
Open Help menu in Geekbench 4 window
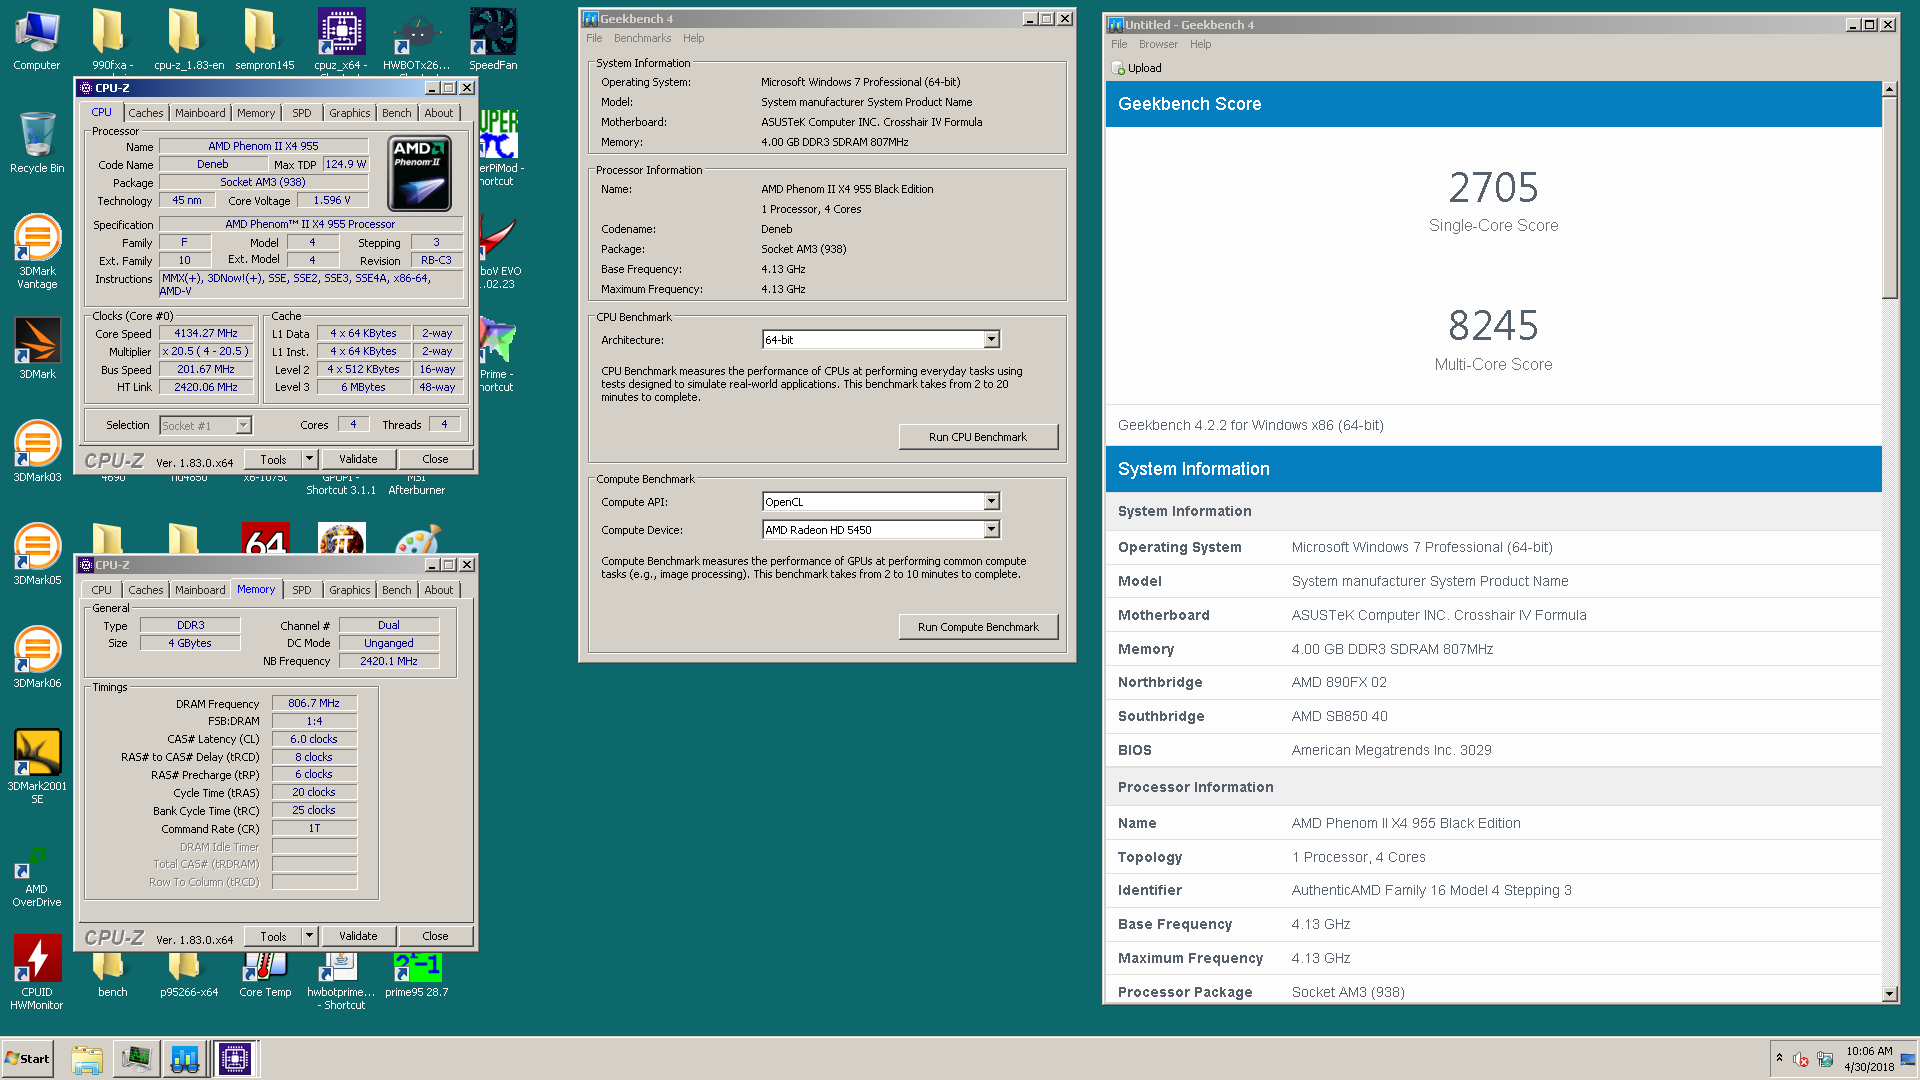point(693,38)
